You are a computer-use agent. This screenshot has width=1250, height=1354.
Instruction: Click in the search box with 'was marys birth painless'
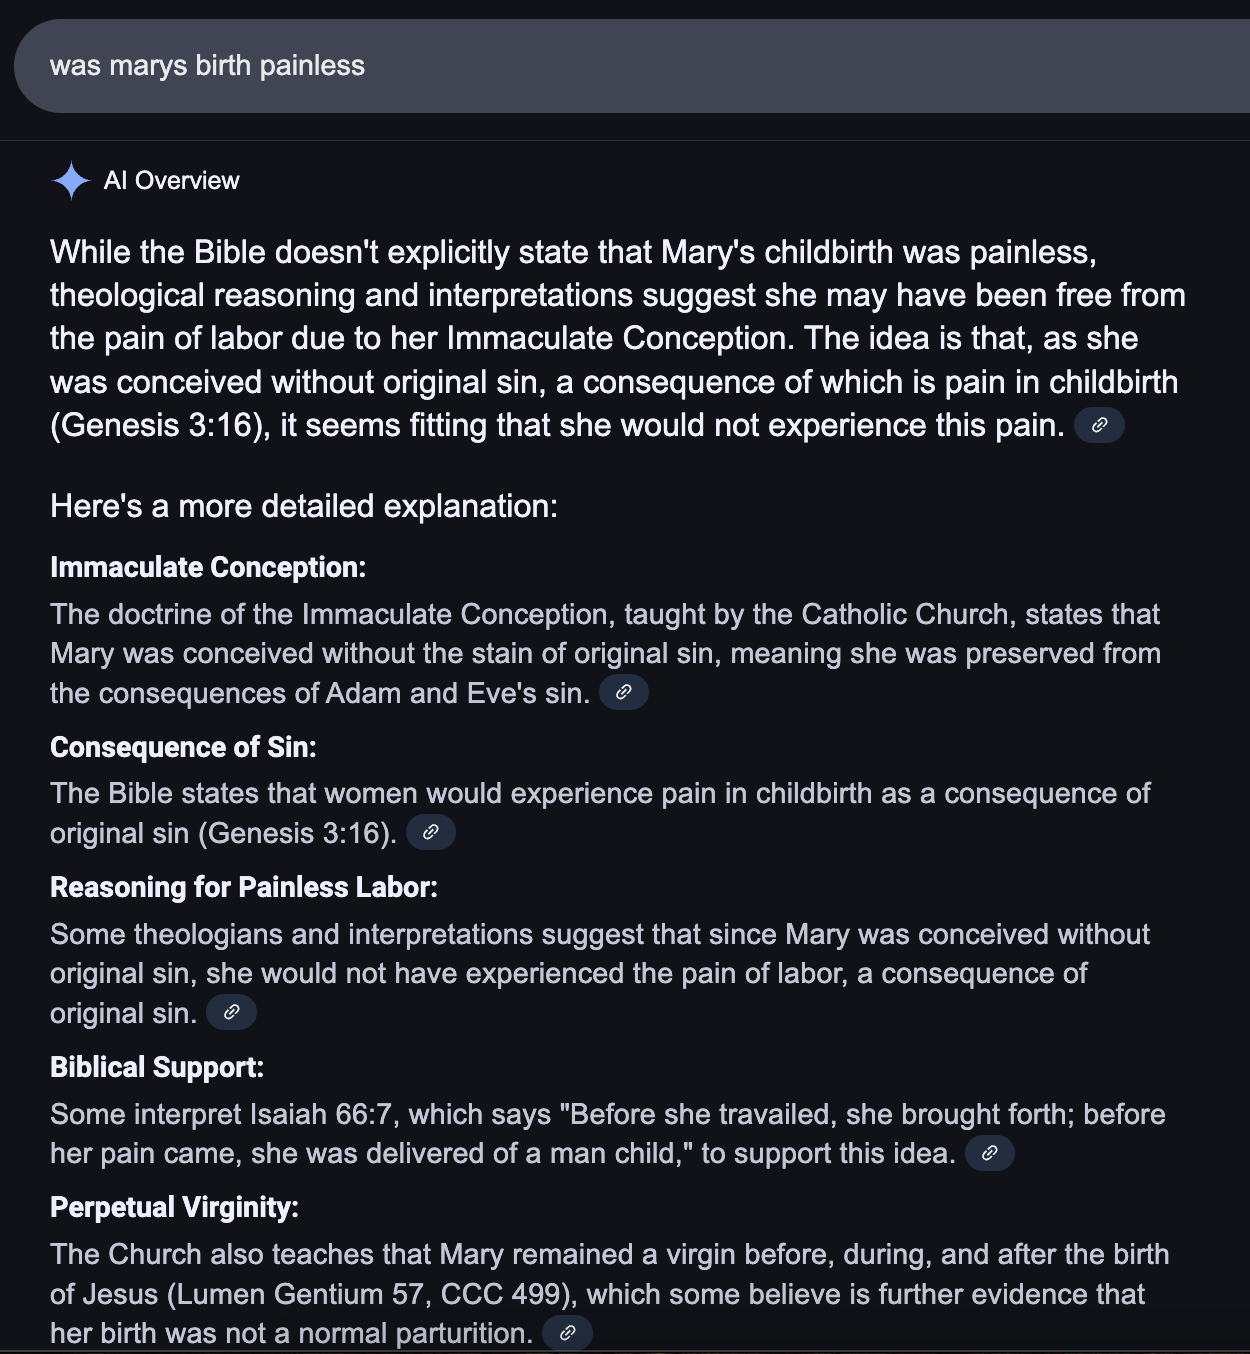632,66
